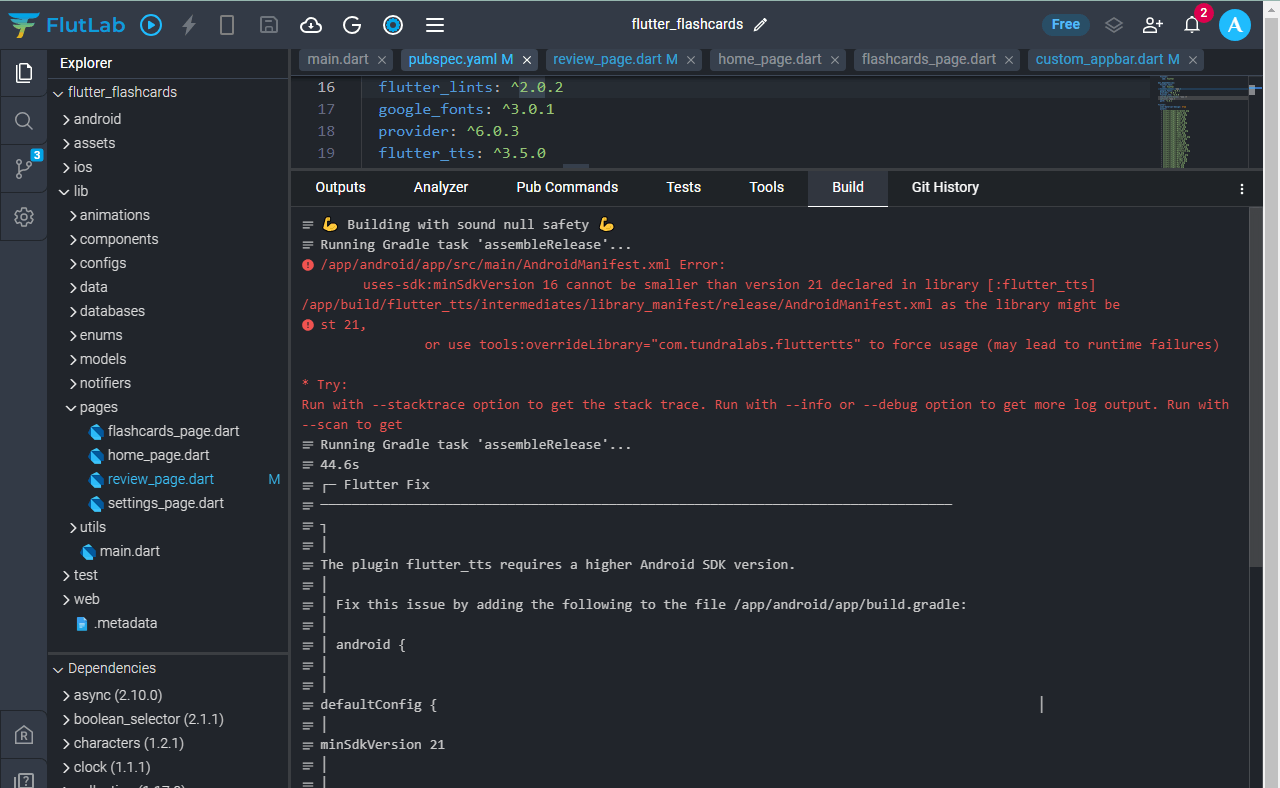Open the source control sidebar icon
1280x788 pixels.
24,168
